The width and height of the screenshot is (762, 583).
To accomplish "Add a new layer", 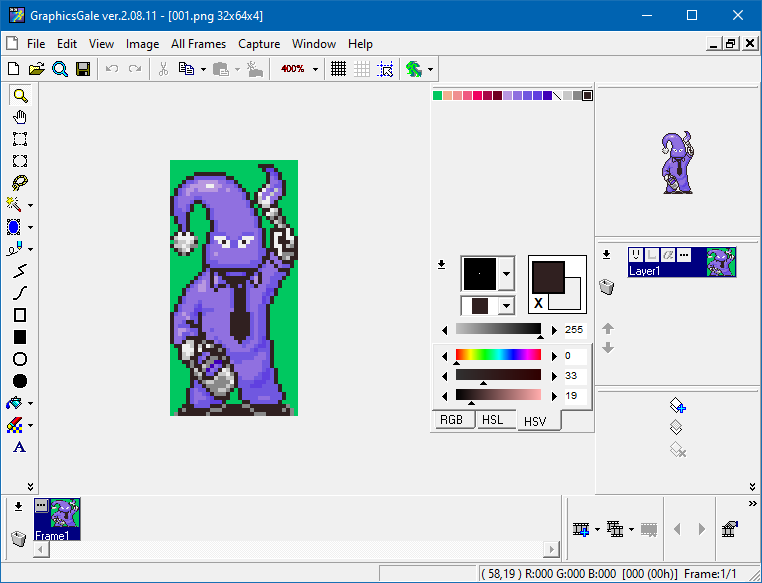I will click(x=677, y=405).
